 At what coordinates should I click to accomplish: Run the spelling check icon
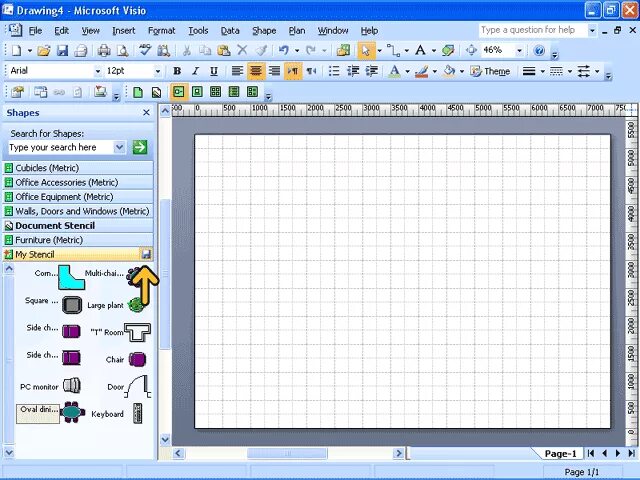[x=144, y=51]
